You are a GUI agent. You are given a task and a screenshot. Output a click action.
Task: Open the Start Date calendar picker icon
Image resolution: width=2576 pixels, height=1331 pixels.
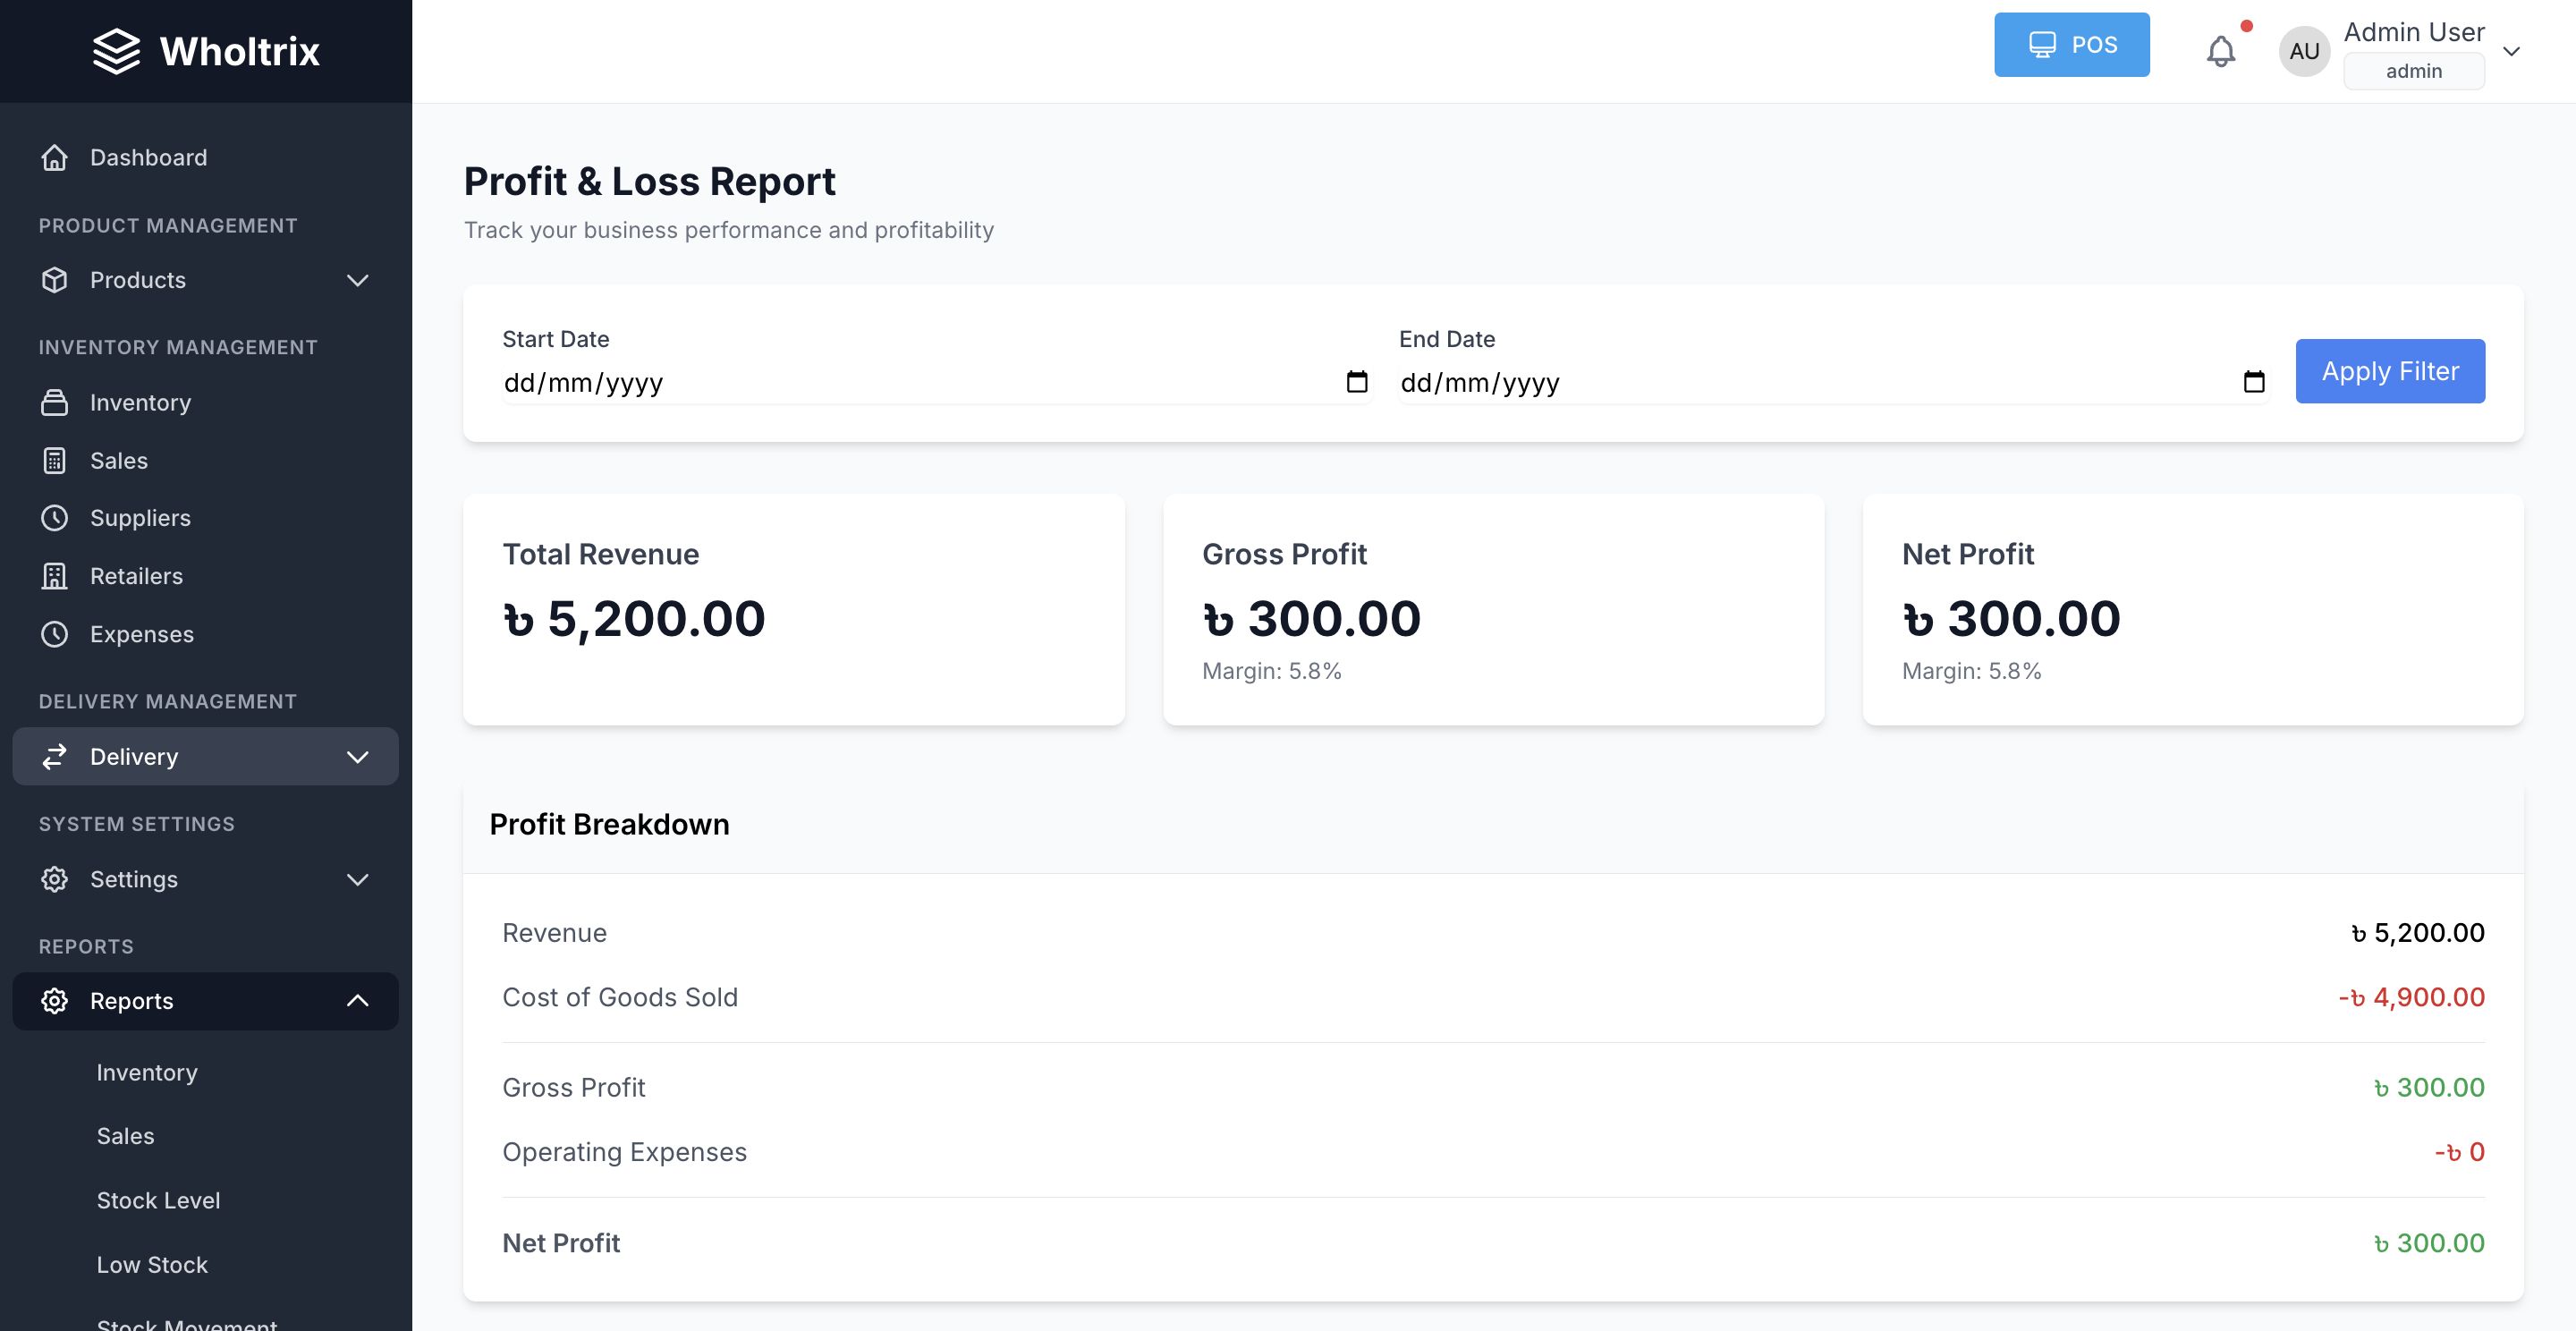[1356, 382]
